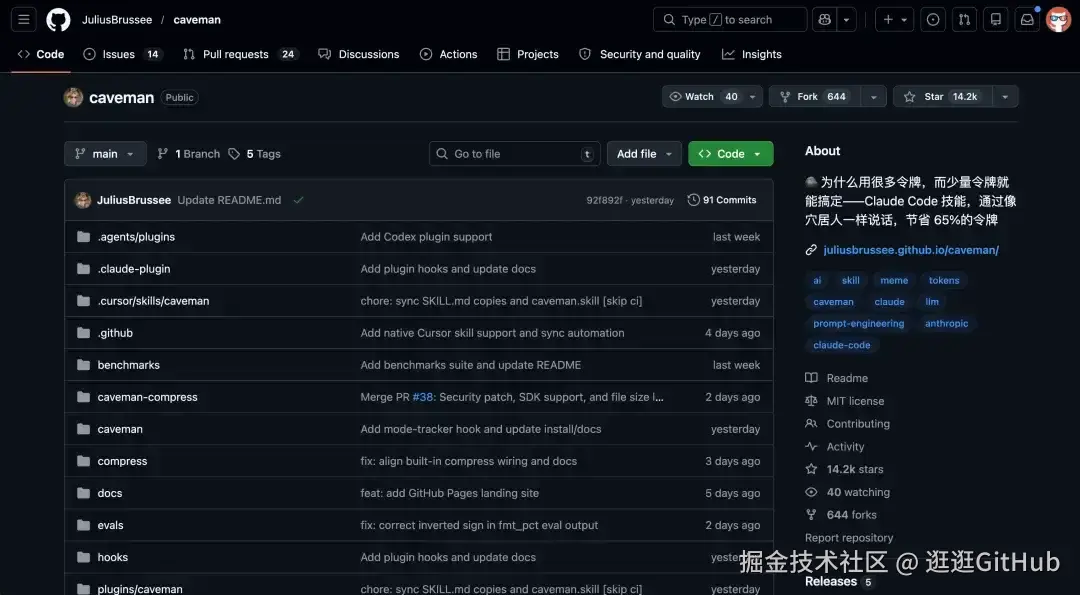This screenshot has width=1080, height=595.
Task: Open the 1 Branch link
Action: 189,154
